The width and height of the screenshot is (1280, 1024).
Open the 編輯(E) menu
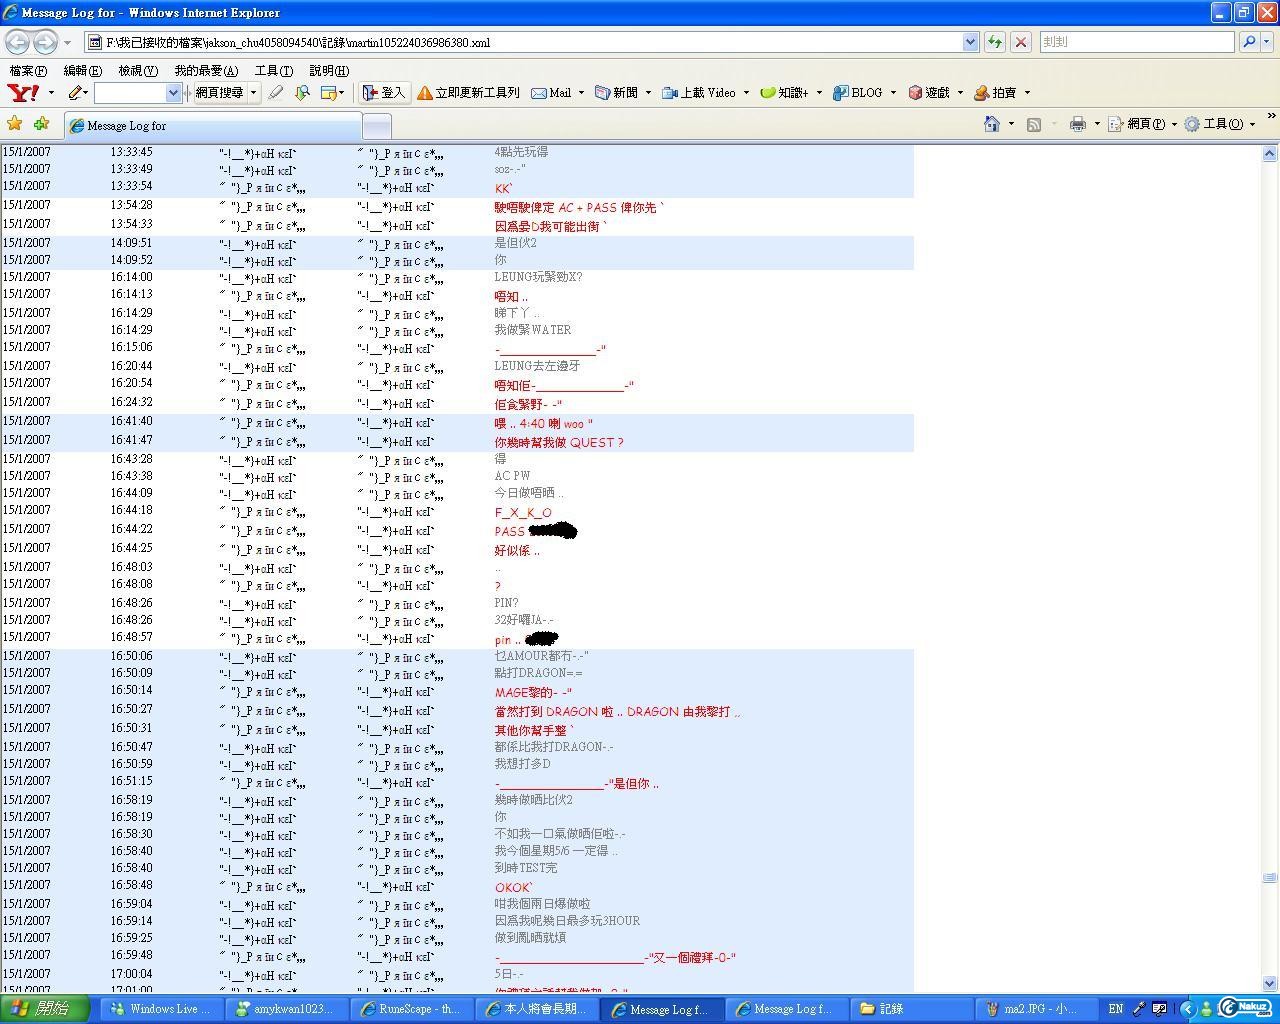(x=82, y=70)
